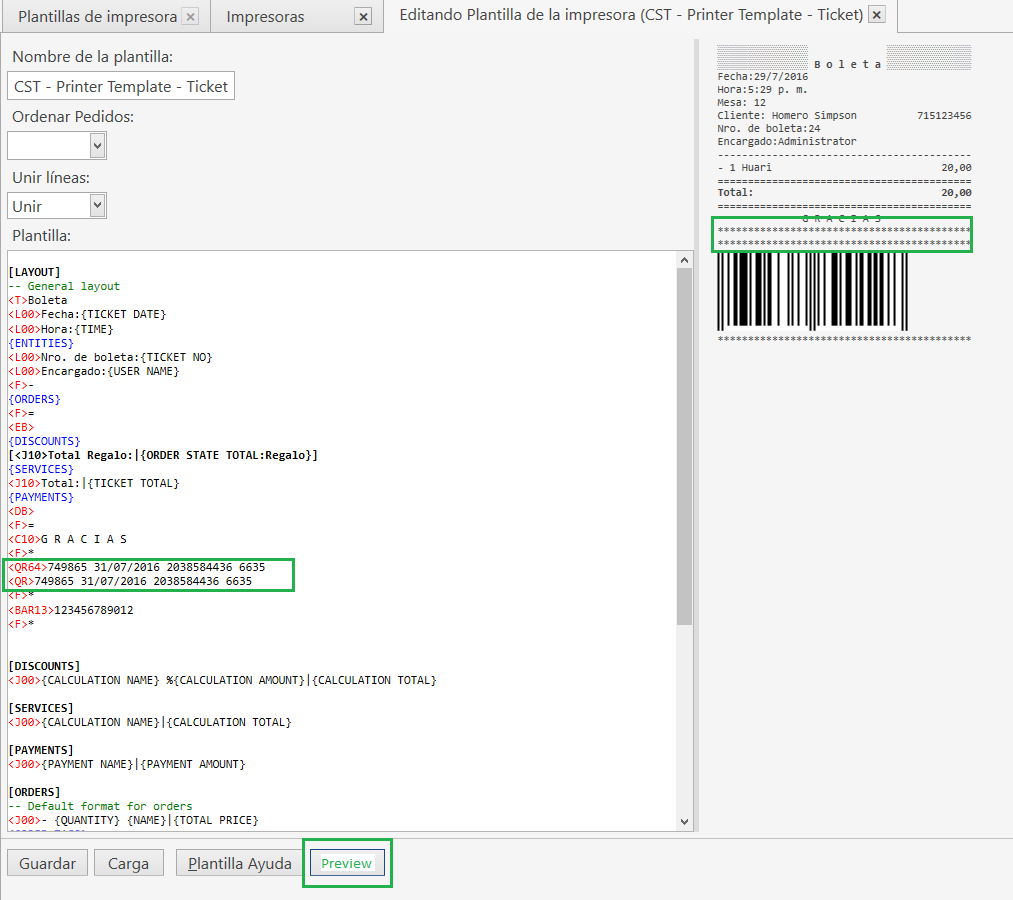Viewport: 1013px width, 900px height.
Task: Click the <DB> tag line
Action: click(21, 511)
